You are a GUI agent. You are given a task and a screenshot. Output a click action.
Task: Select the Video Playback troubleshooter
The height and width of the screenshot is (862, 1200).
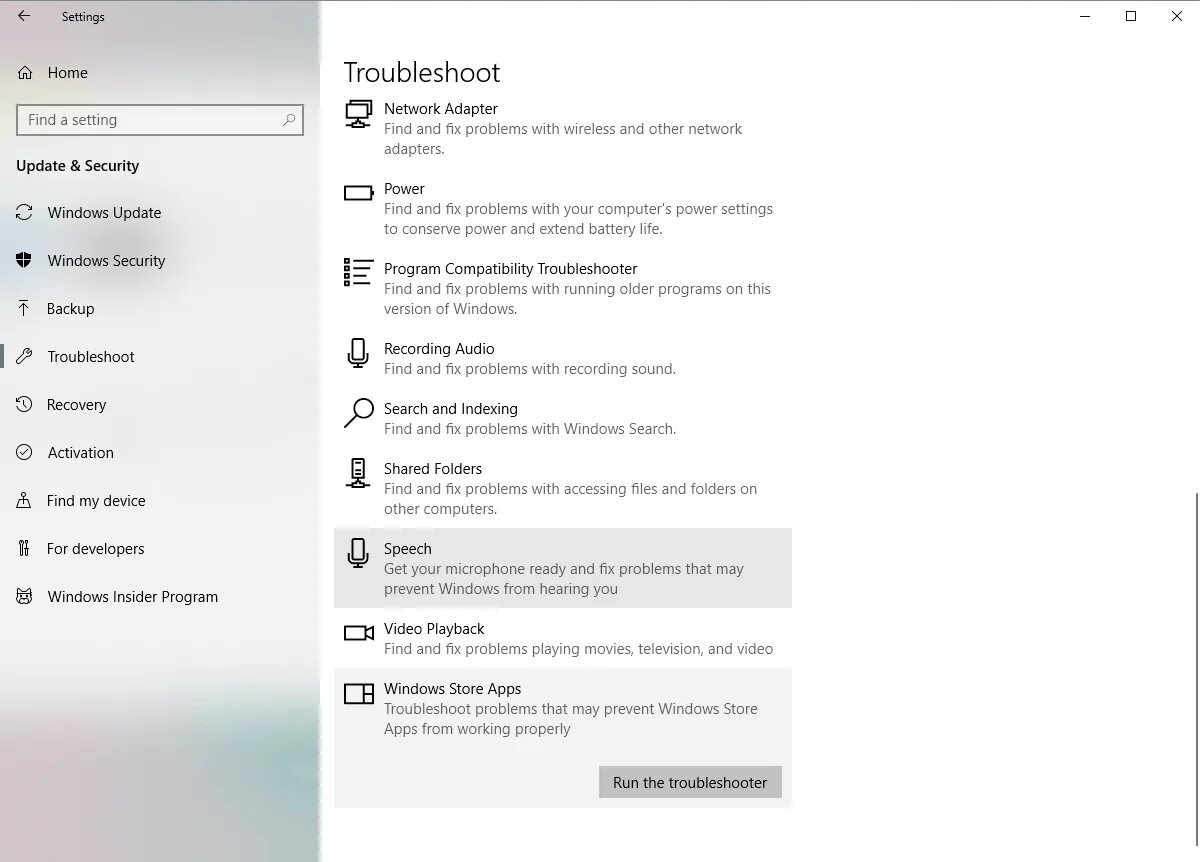click(563, 638)
